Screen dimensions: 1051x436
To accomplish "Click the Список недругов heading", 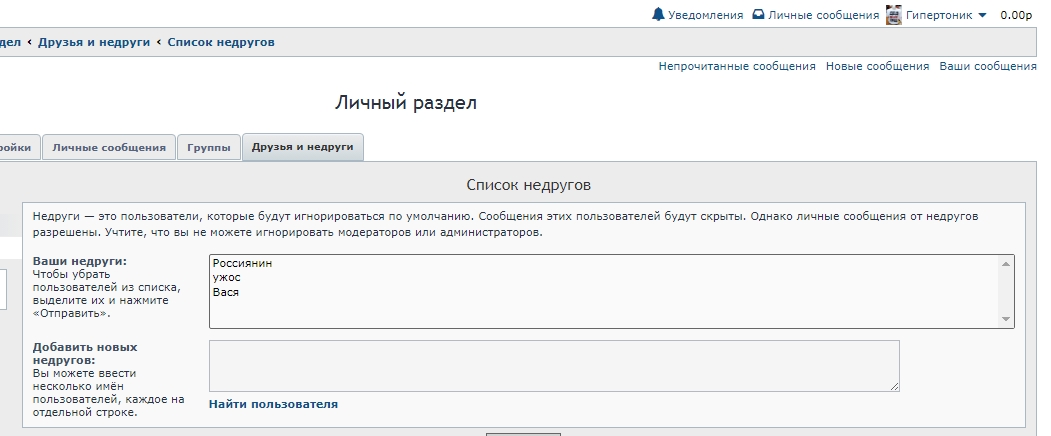I will (x=529, y=185).
